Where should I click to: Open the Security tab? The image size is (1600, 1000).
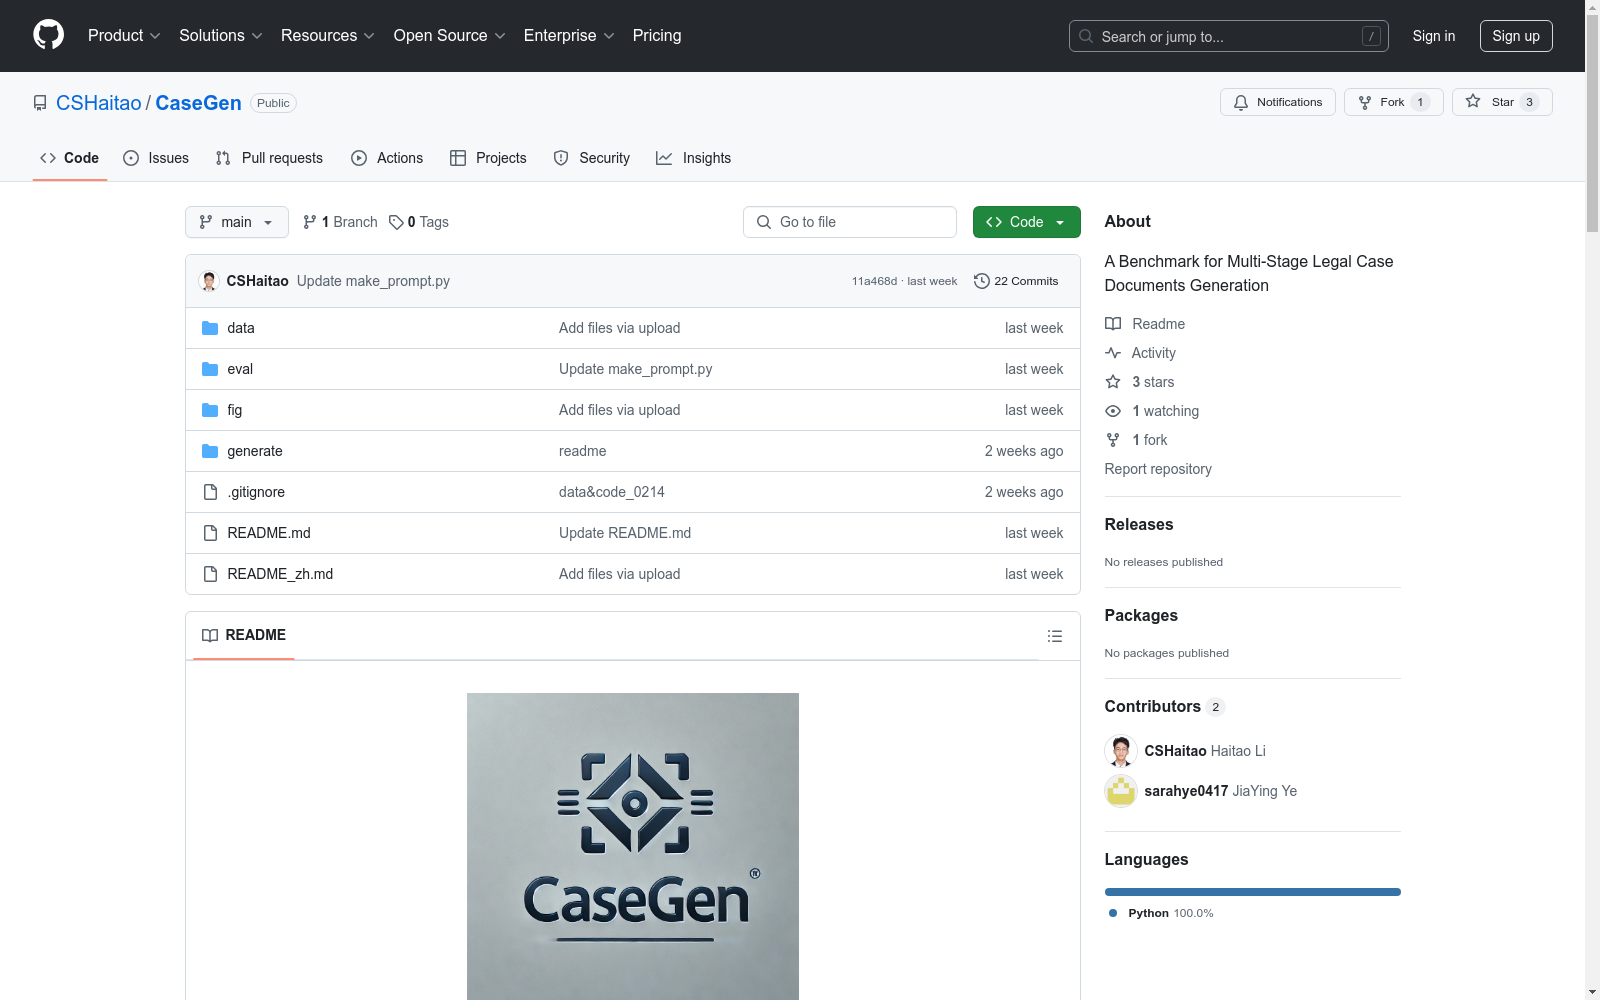click(x=592, y=158)
